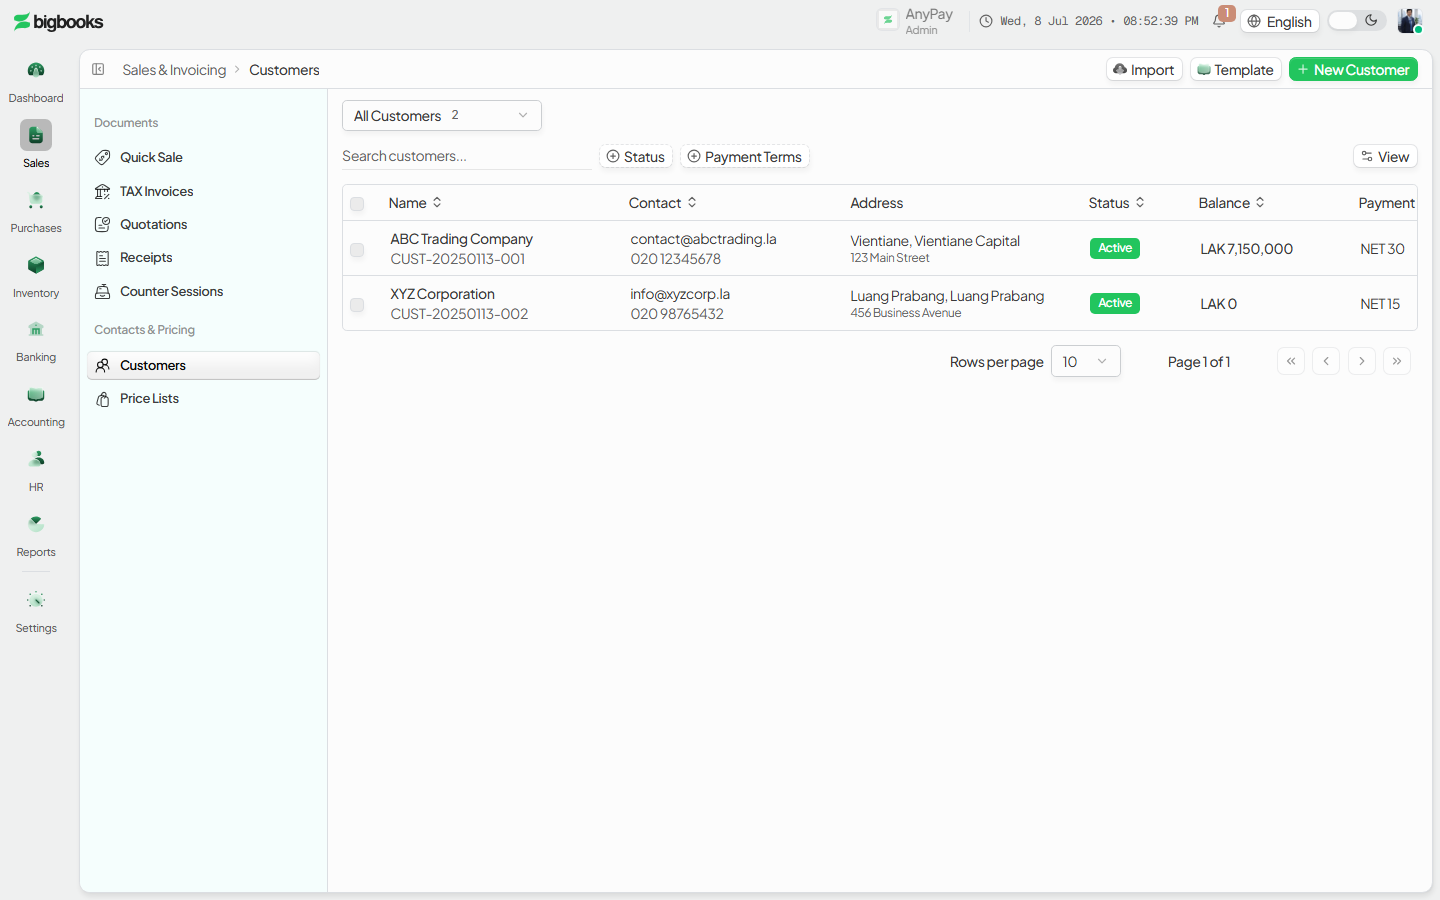Screen dimensions: 1440x900
Task: Go to last page of results
Action: pyautogui.click(x=1397, y=361)
